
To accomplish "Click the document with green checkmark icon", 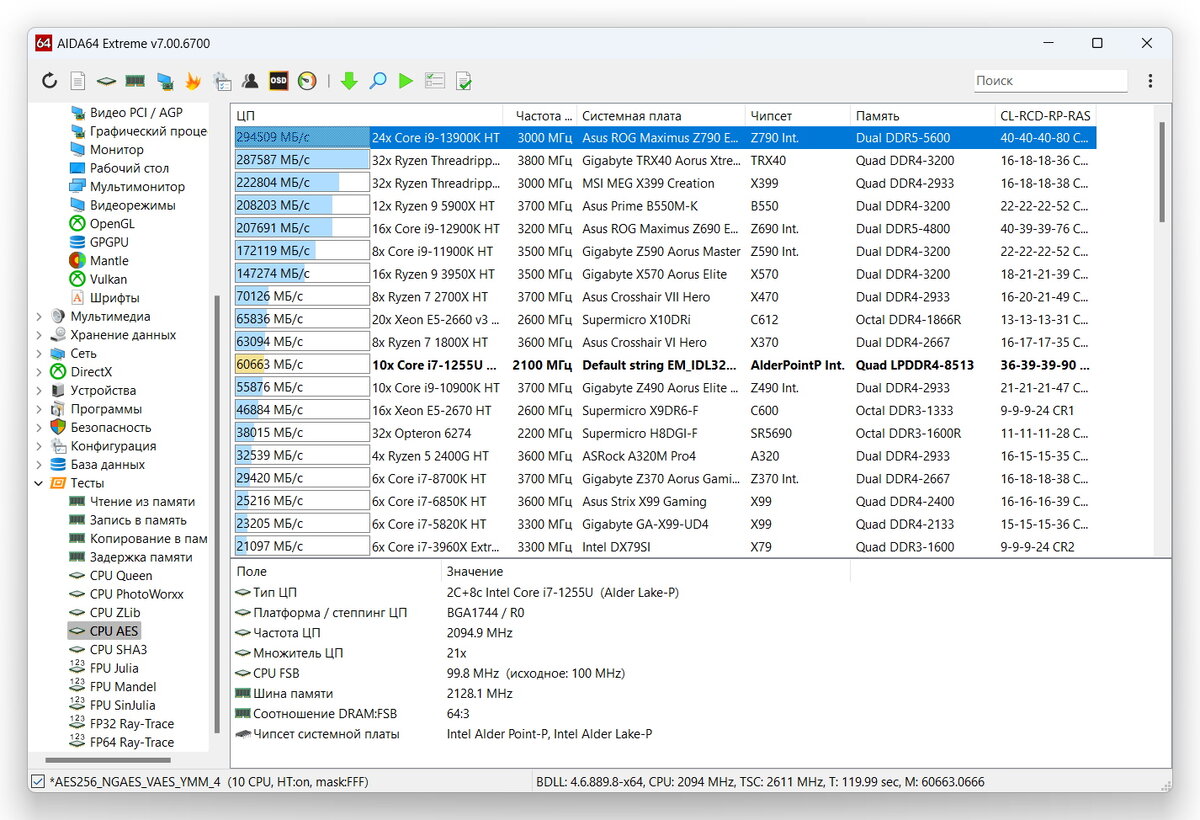I will click(464, 81).
